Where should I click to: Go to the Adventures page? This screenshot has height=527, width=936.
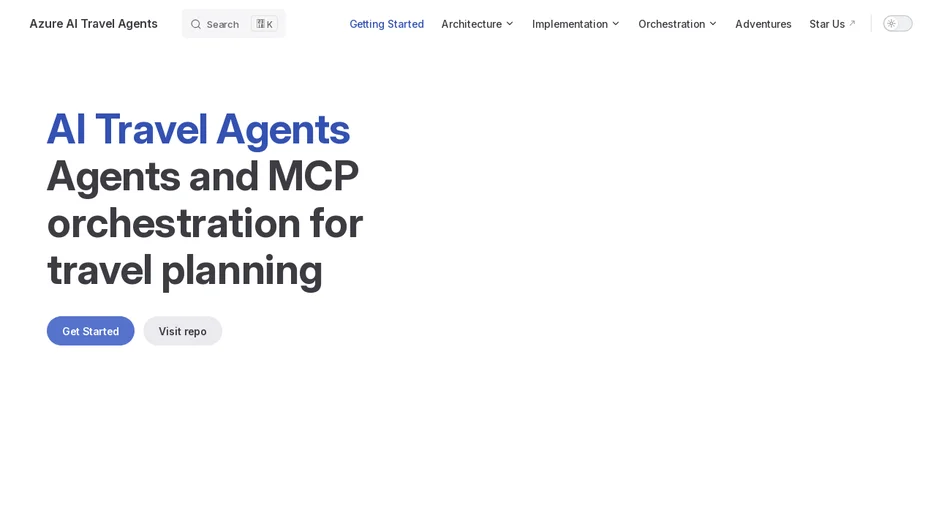(763, 24)
